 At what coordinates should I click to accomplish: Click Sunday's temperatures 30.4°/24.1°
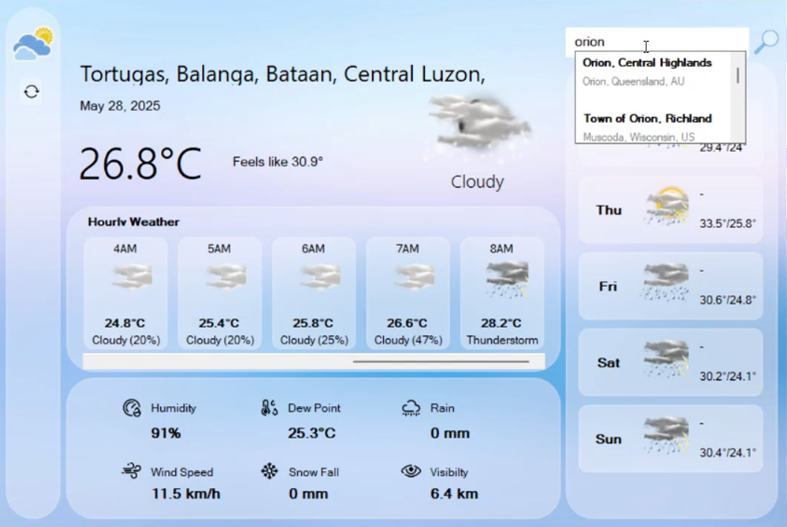(x=728, y=452)
